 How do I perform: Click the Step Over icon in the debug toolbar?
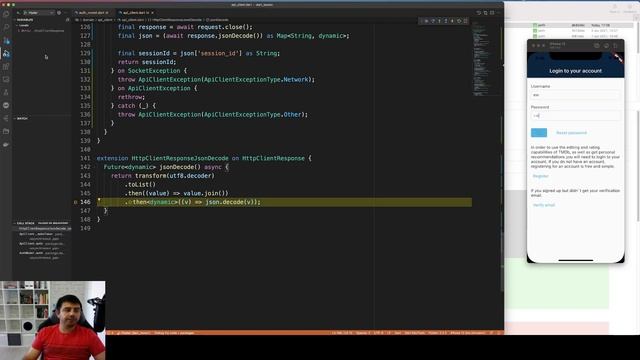pos(433,21)
